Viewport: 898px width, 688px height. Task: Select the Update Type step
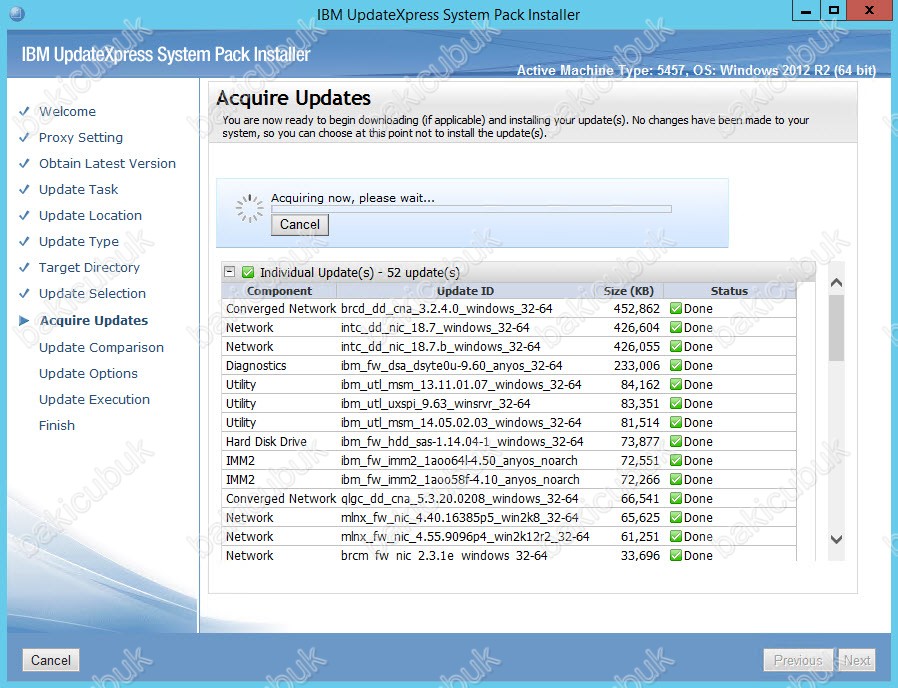click(79, 241)
